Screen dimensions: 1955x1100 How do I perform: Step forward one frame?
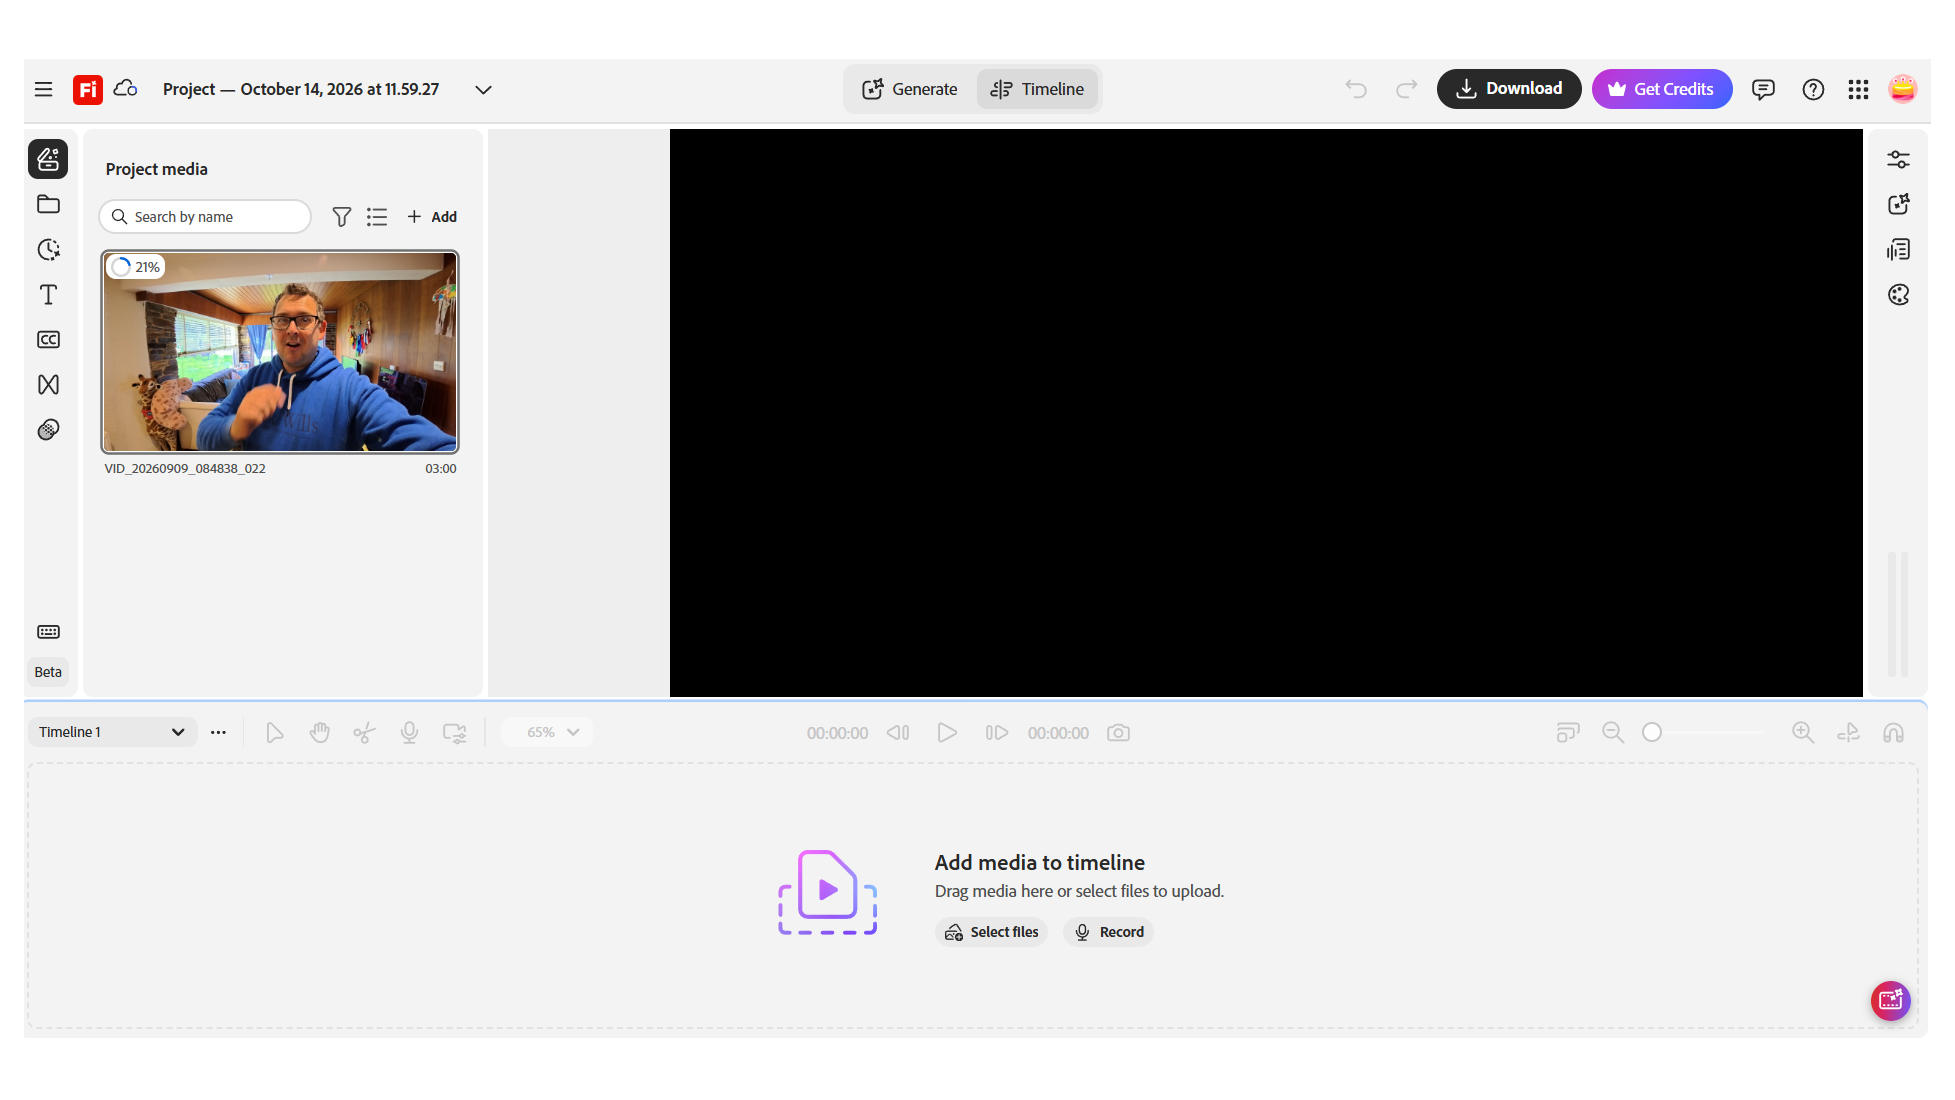pyautogui.click(x=996, y=733)
